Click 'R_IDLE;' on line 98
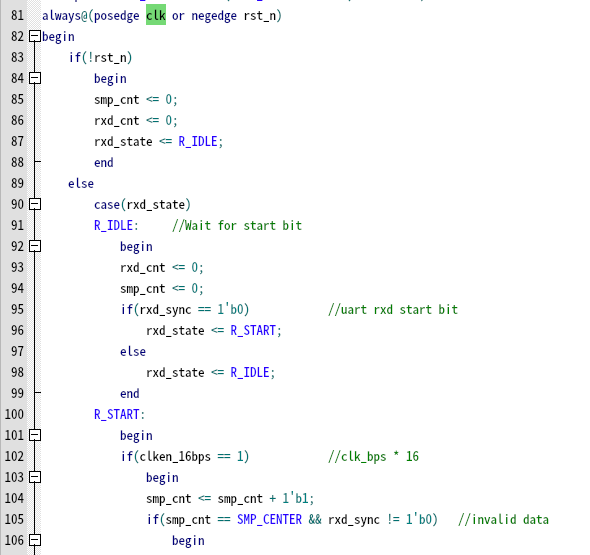The image size is (590, 555). pos(252,373)
